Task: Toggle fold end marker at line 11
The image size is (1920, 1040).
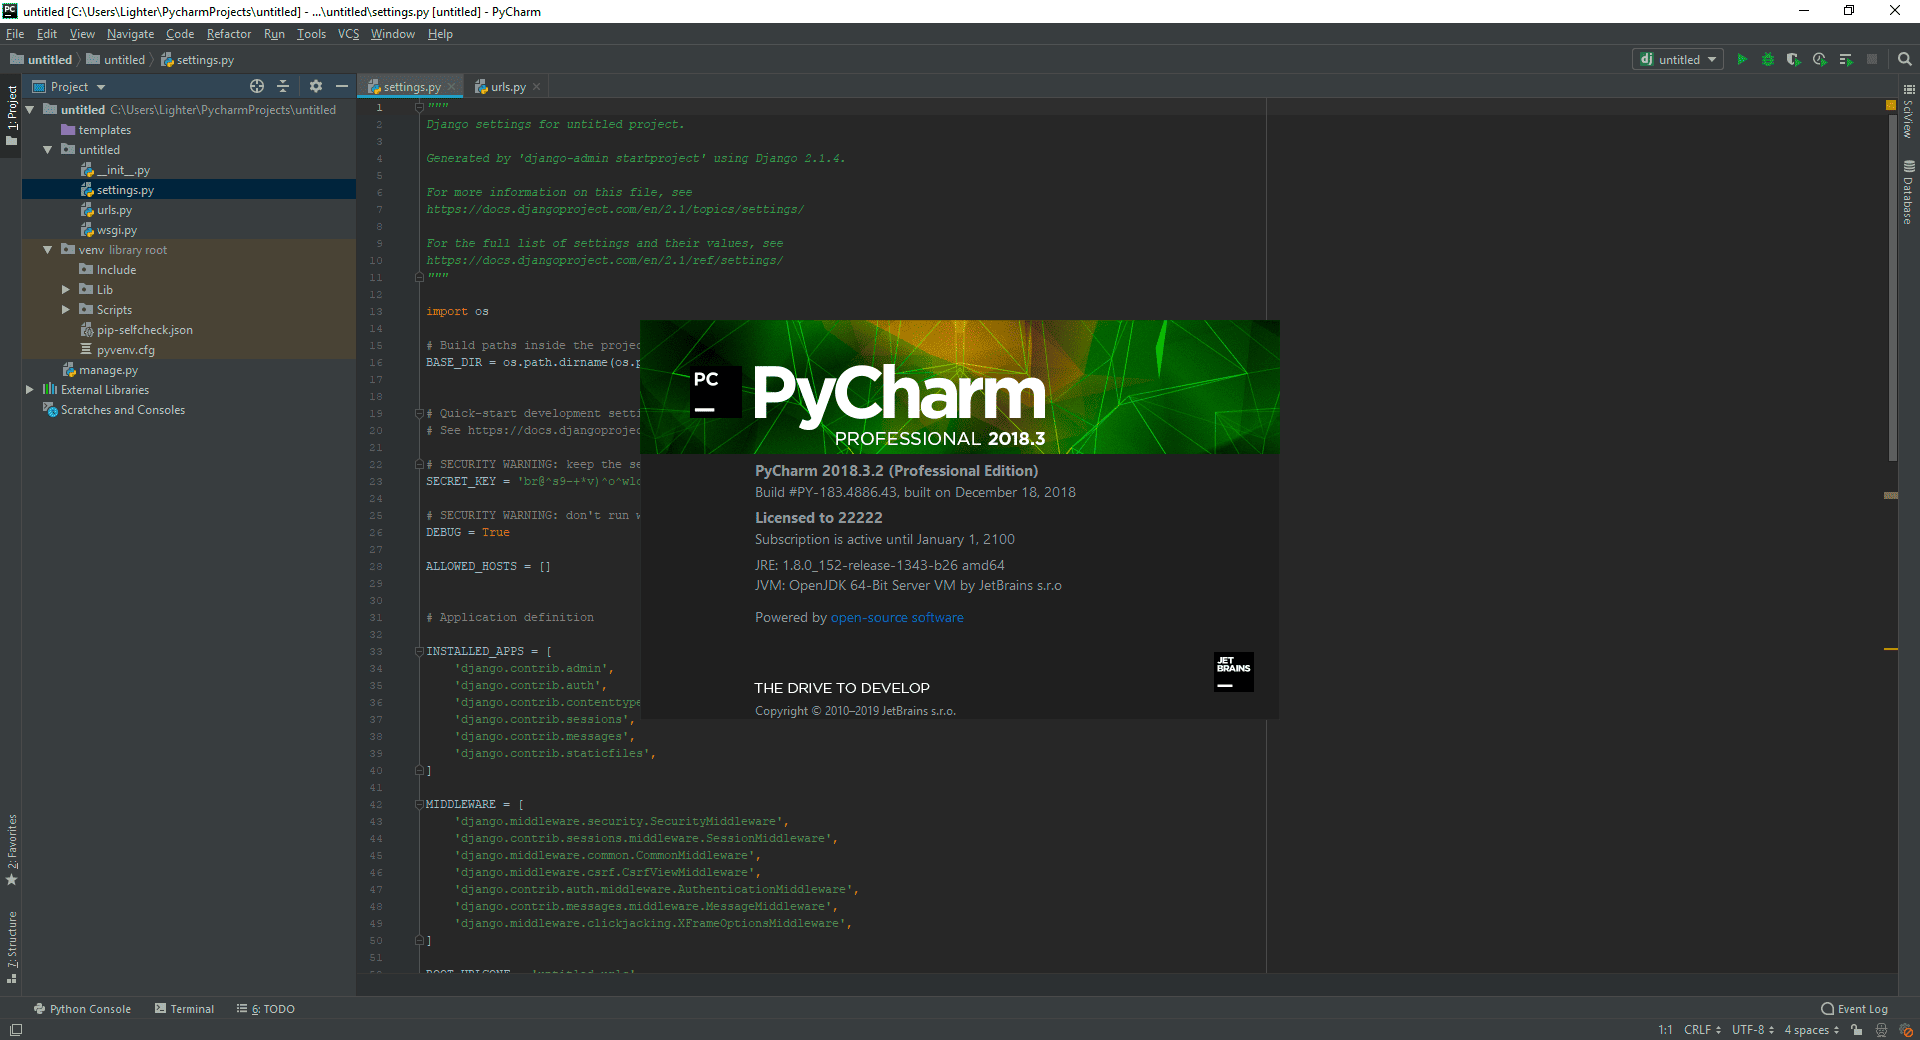Action: (x=420, y=277)
